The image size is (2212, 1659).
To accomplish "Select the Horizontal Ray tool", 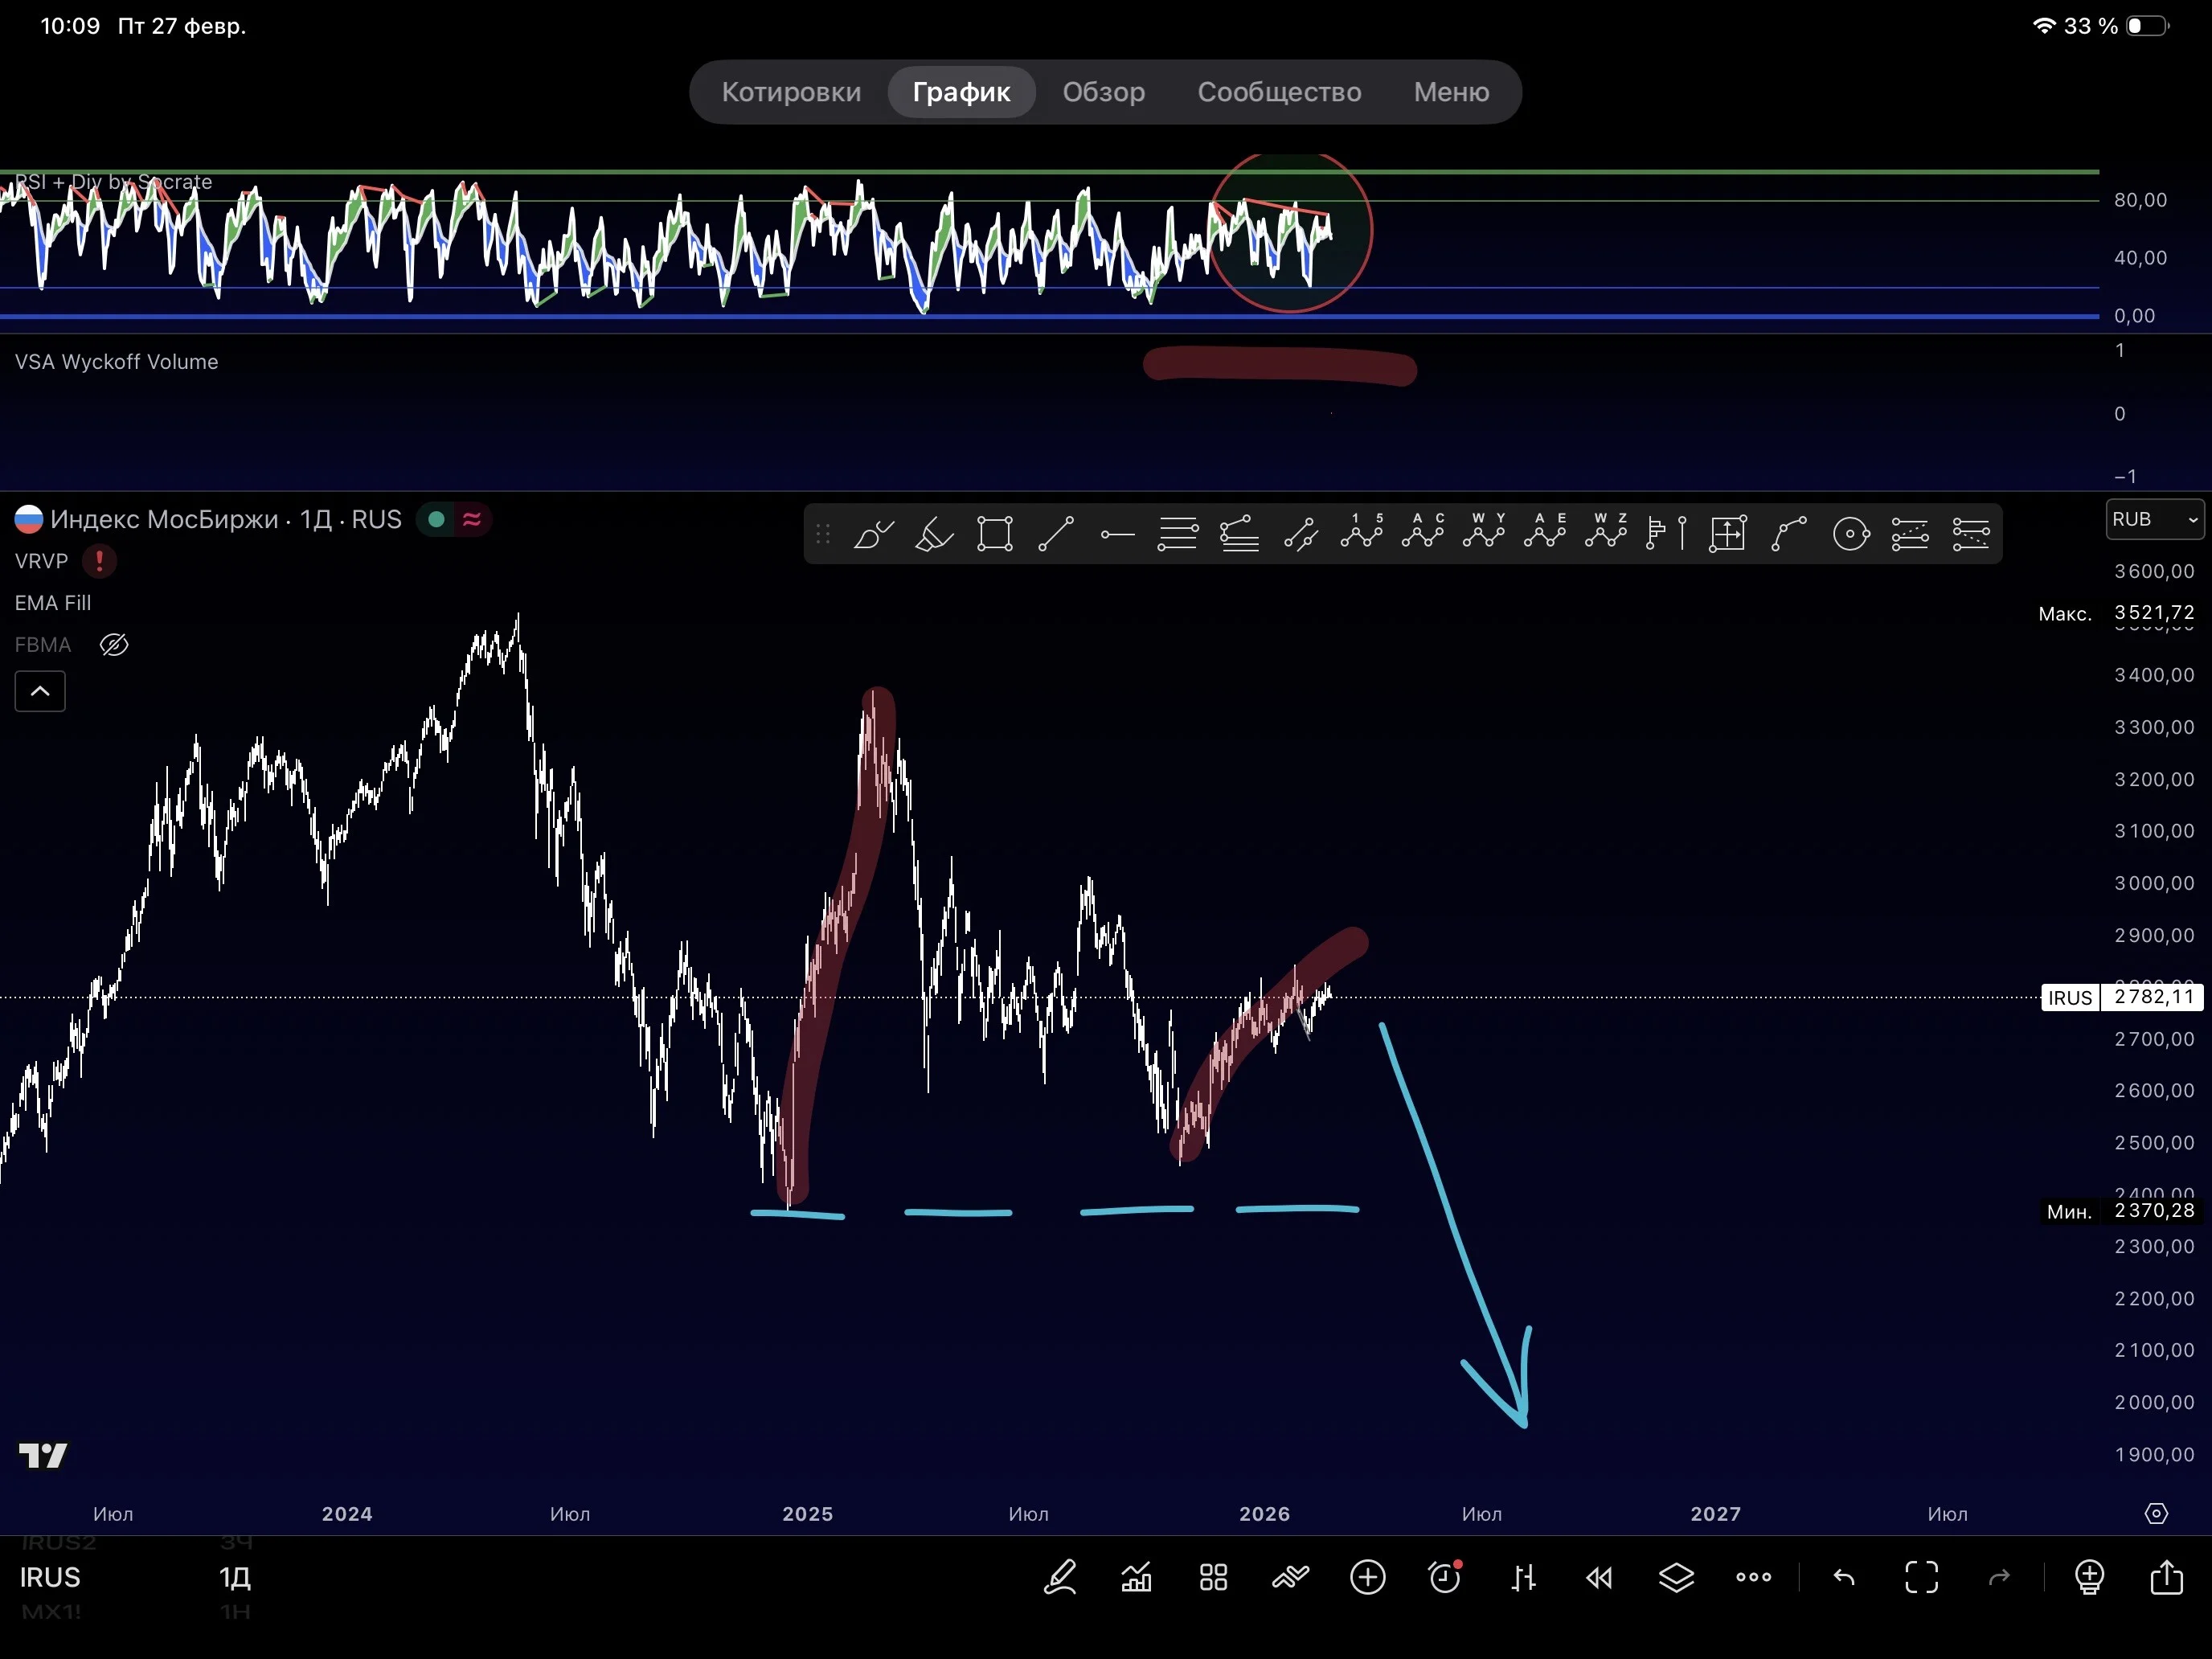I will pos(1117,534).
